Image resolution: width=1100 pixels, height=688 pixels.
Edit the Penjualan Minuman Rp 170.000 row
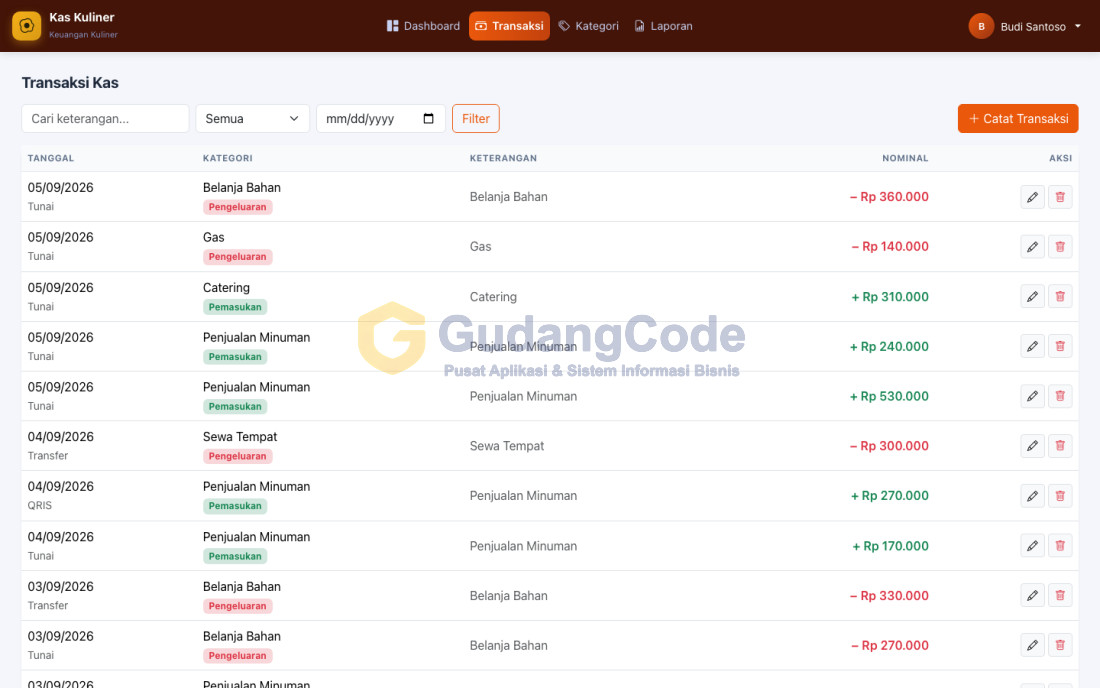[1033, 546]
